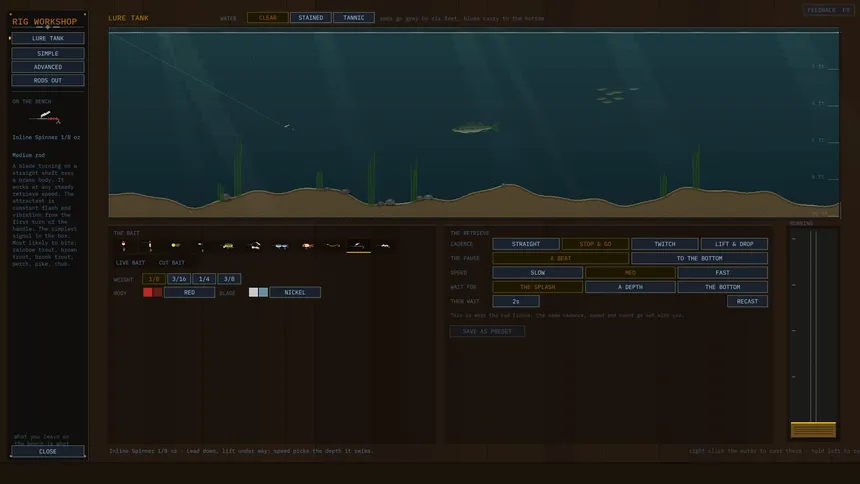
Task: Set retrieve speed to Med
Action: 630,272
